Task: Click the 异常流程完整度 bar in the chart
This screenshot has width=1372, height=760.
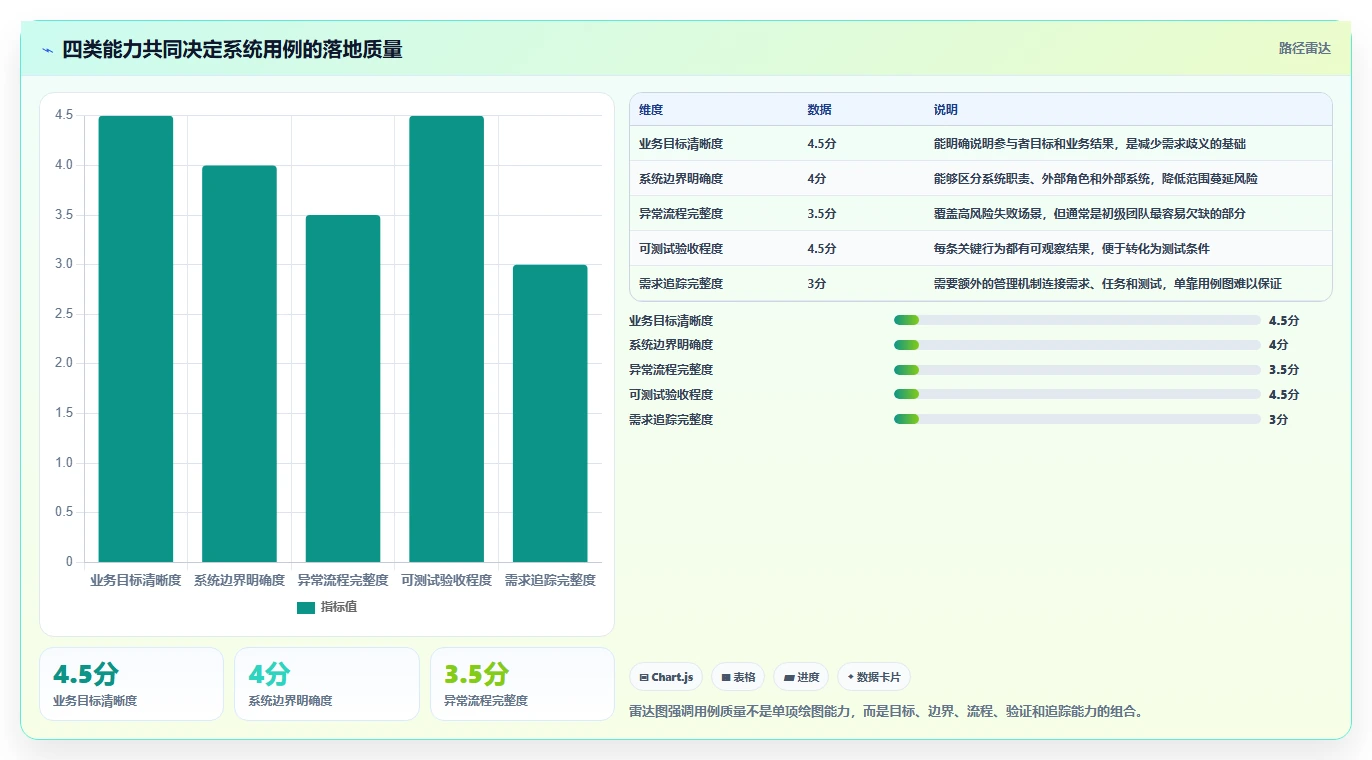Action: point(343,388)
